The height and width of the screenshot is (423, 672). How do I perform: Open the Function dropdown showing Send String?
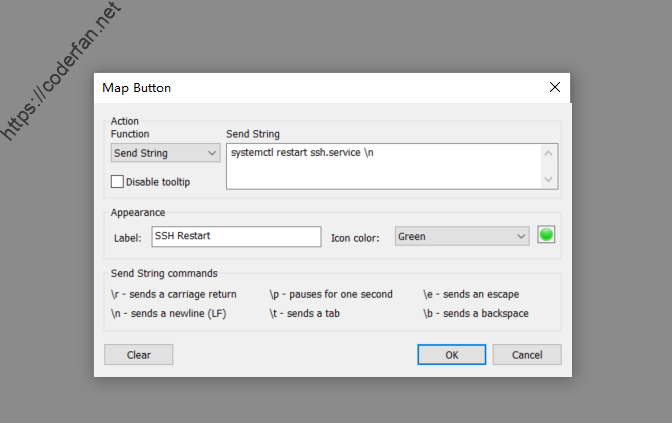tap(165, 153)
